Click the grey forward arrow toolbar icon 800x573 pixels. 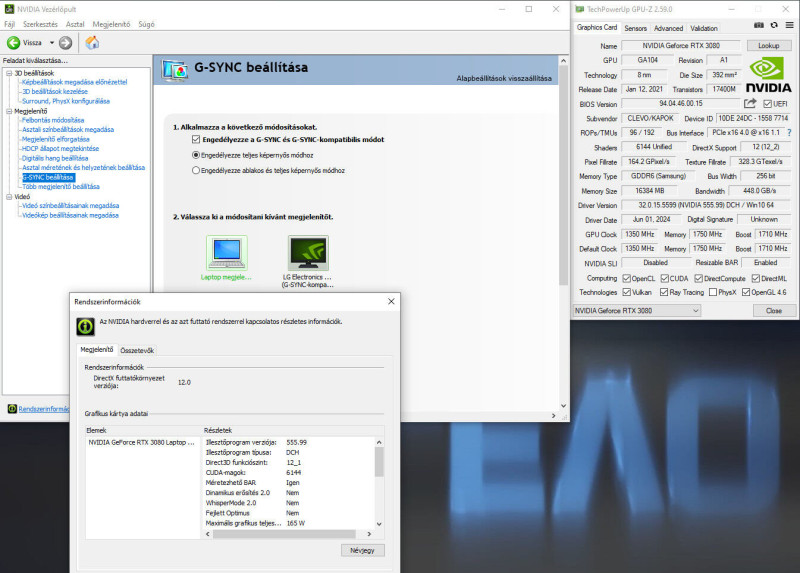[65, 43]
